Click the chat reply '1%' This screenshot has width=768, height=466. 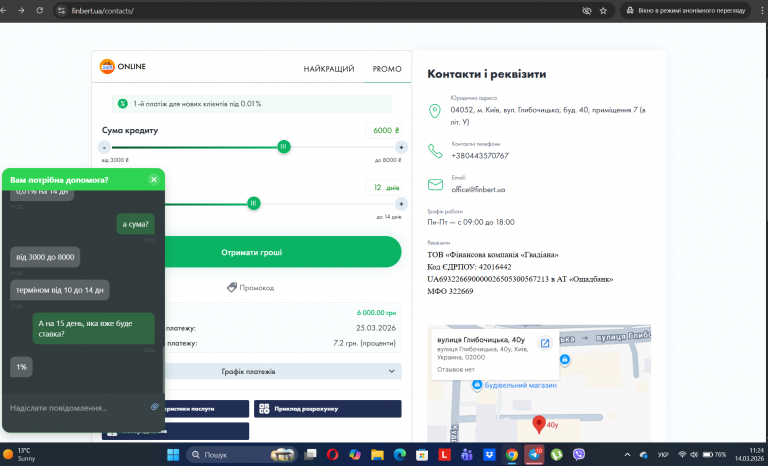[x=22, y=367]
